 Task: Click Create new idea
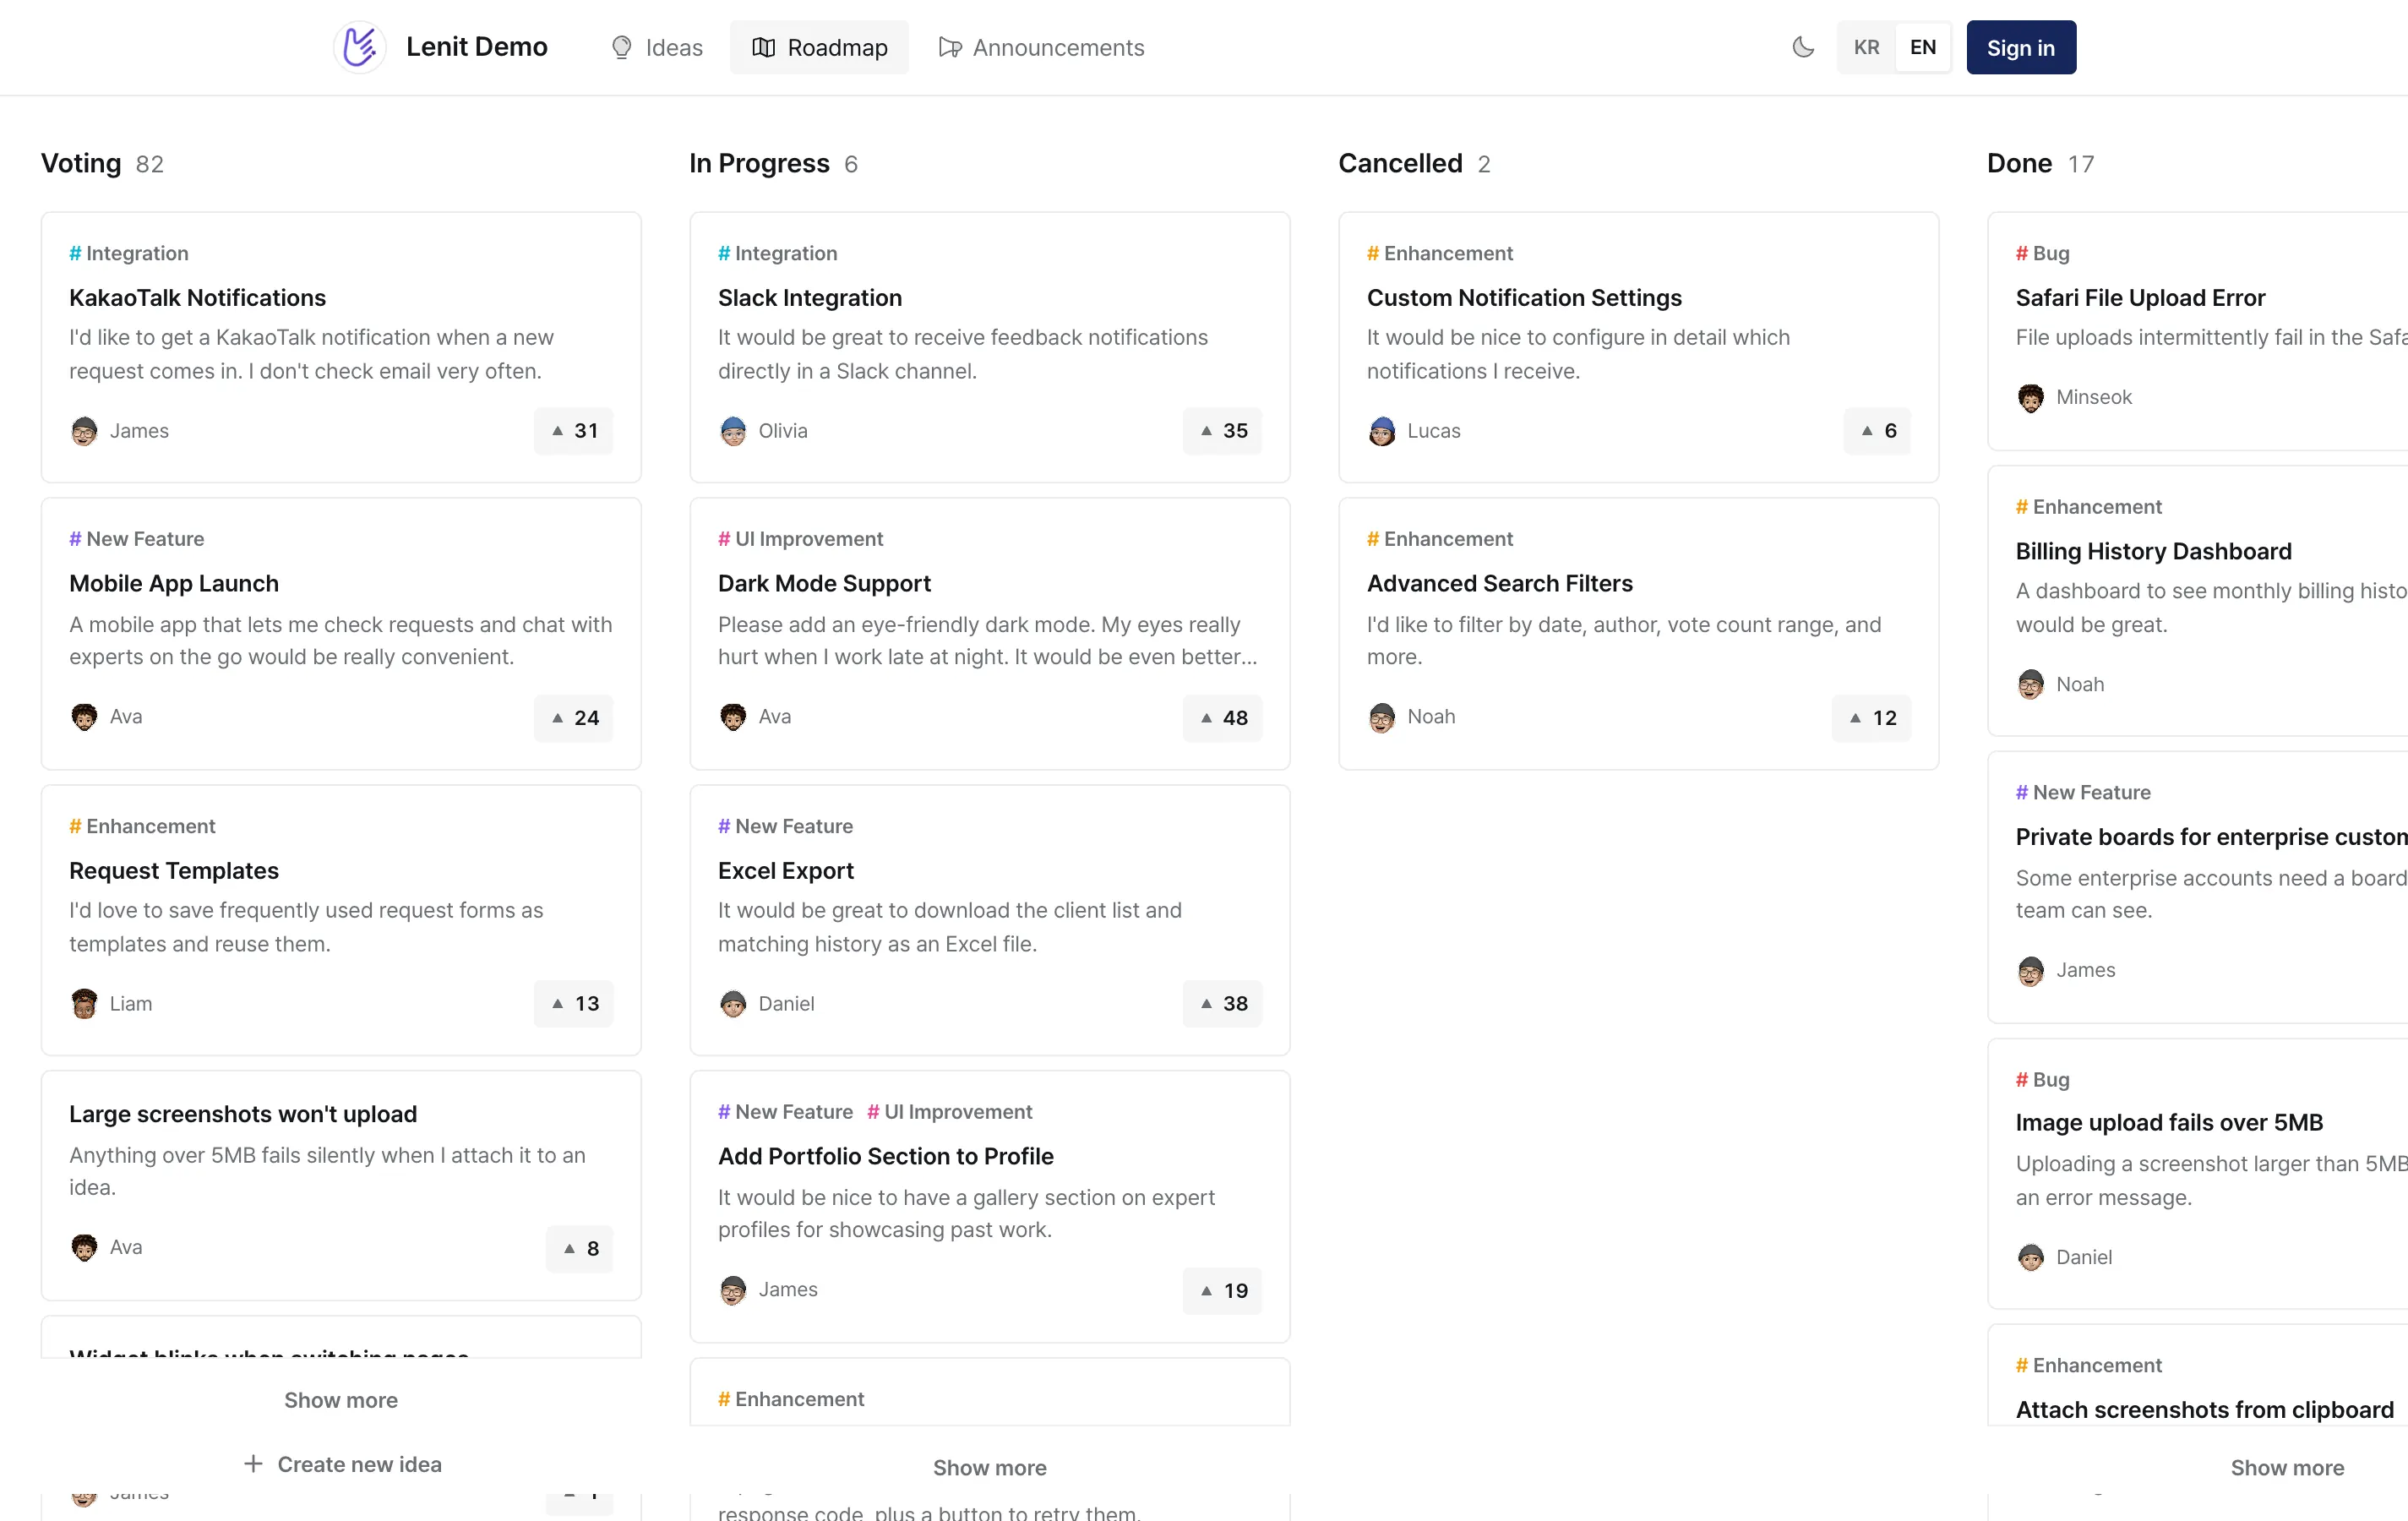coord(341,1464)
